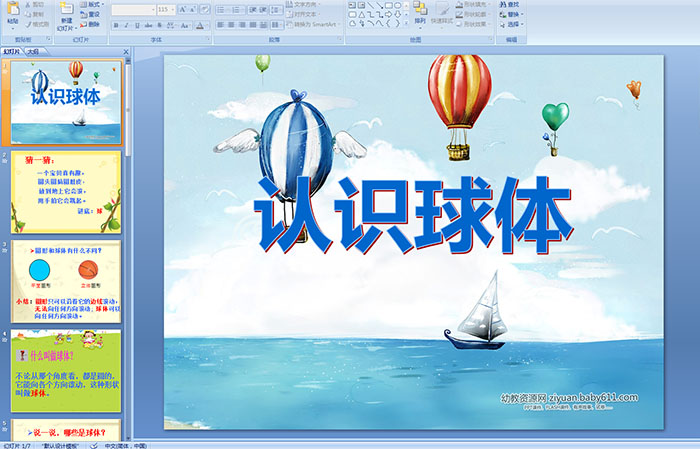Image resolution: width=700 pixels, height=449 pixels.
Task: Click Replace (替换) button
Action: pyautogui.click(x=511, y=14)
